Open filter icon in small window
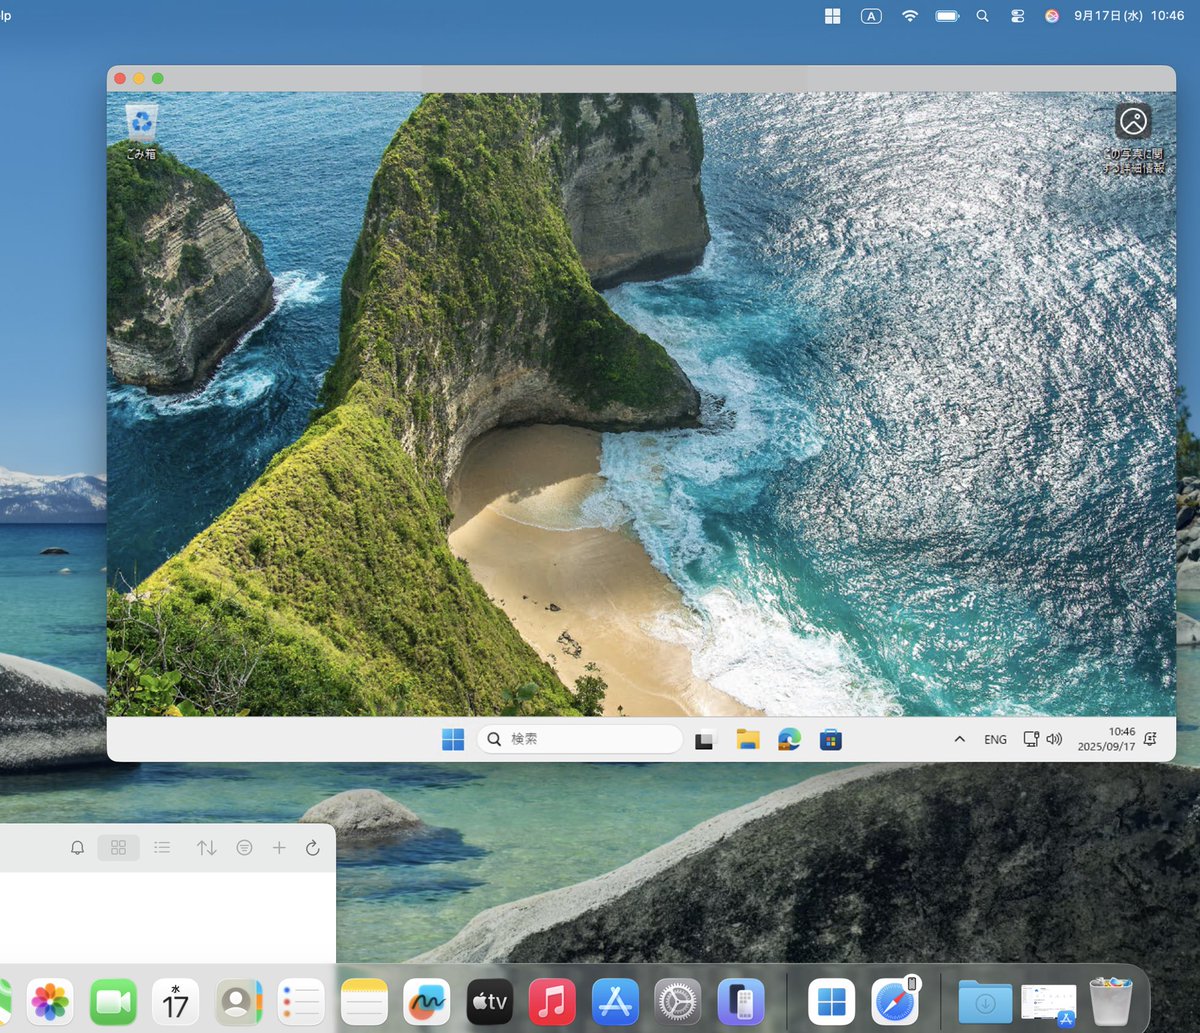 244,848
